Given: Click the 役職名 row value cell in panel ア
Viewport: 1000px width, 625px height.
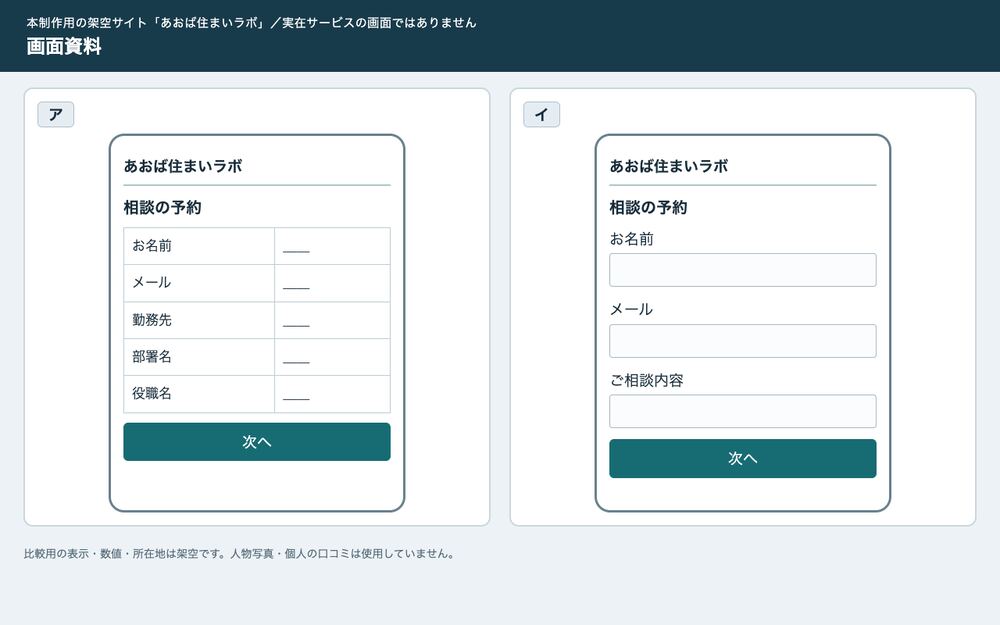Looking at the screenshot, I should point(332,394).
